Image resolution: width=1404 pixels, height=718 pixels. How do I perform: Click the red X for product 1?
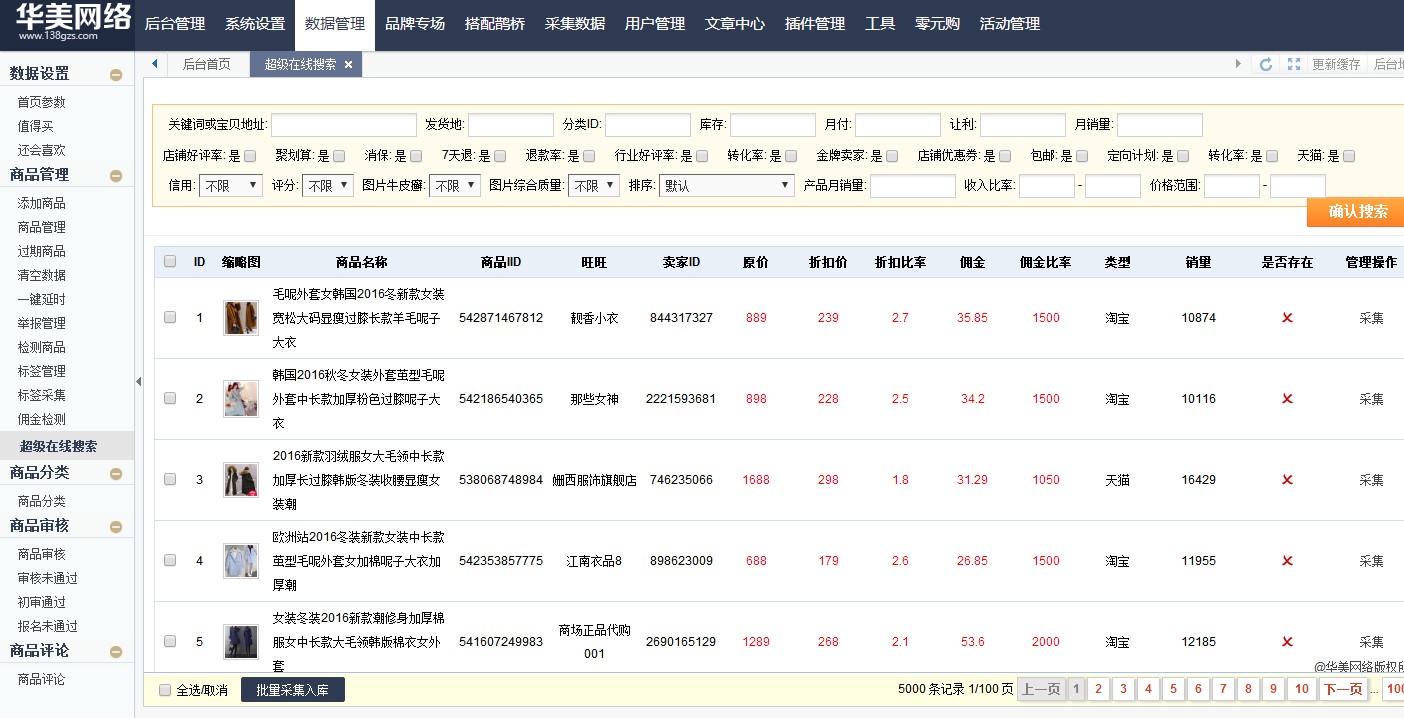(1287, 318)
